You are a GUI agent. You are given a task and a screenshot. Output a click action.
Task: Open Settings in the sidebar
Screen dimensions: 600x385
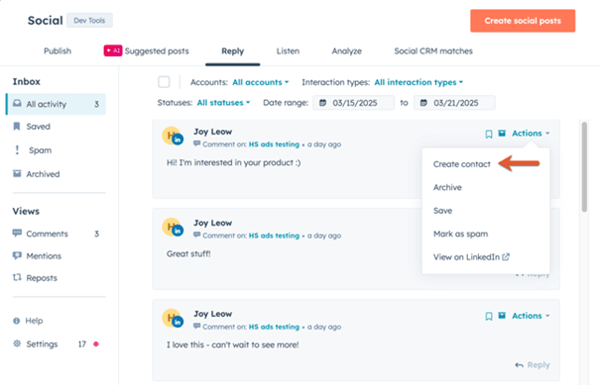click(x=42, y=344)
